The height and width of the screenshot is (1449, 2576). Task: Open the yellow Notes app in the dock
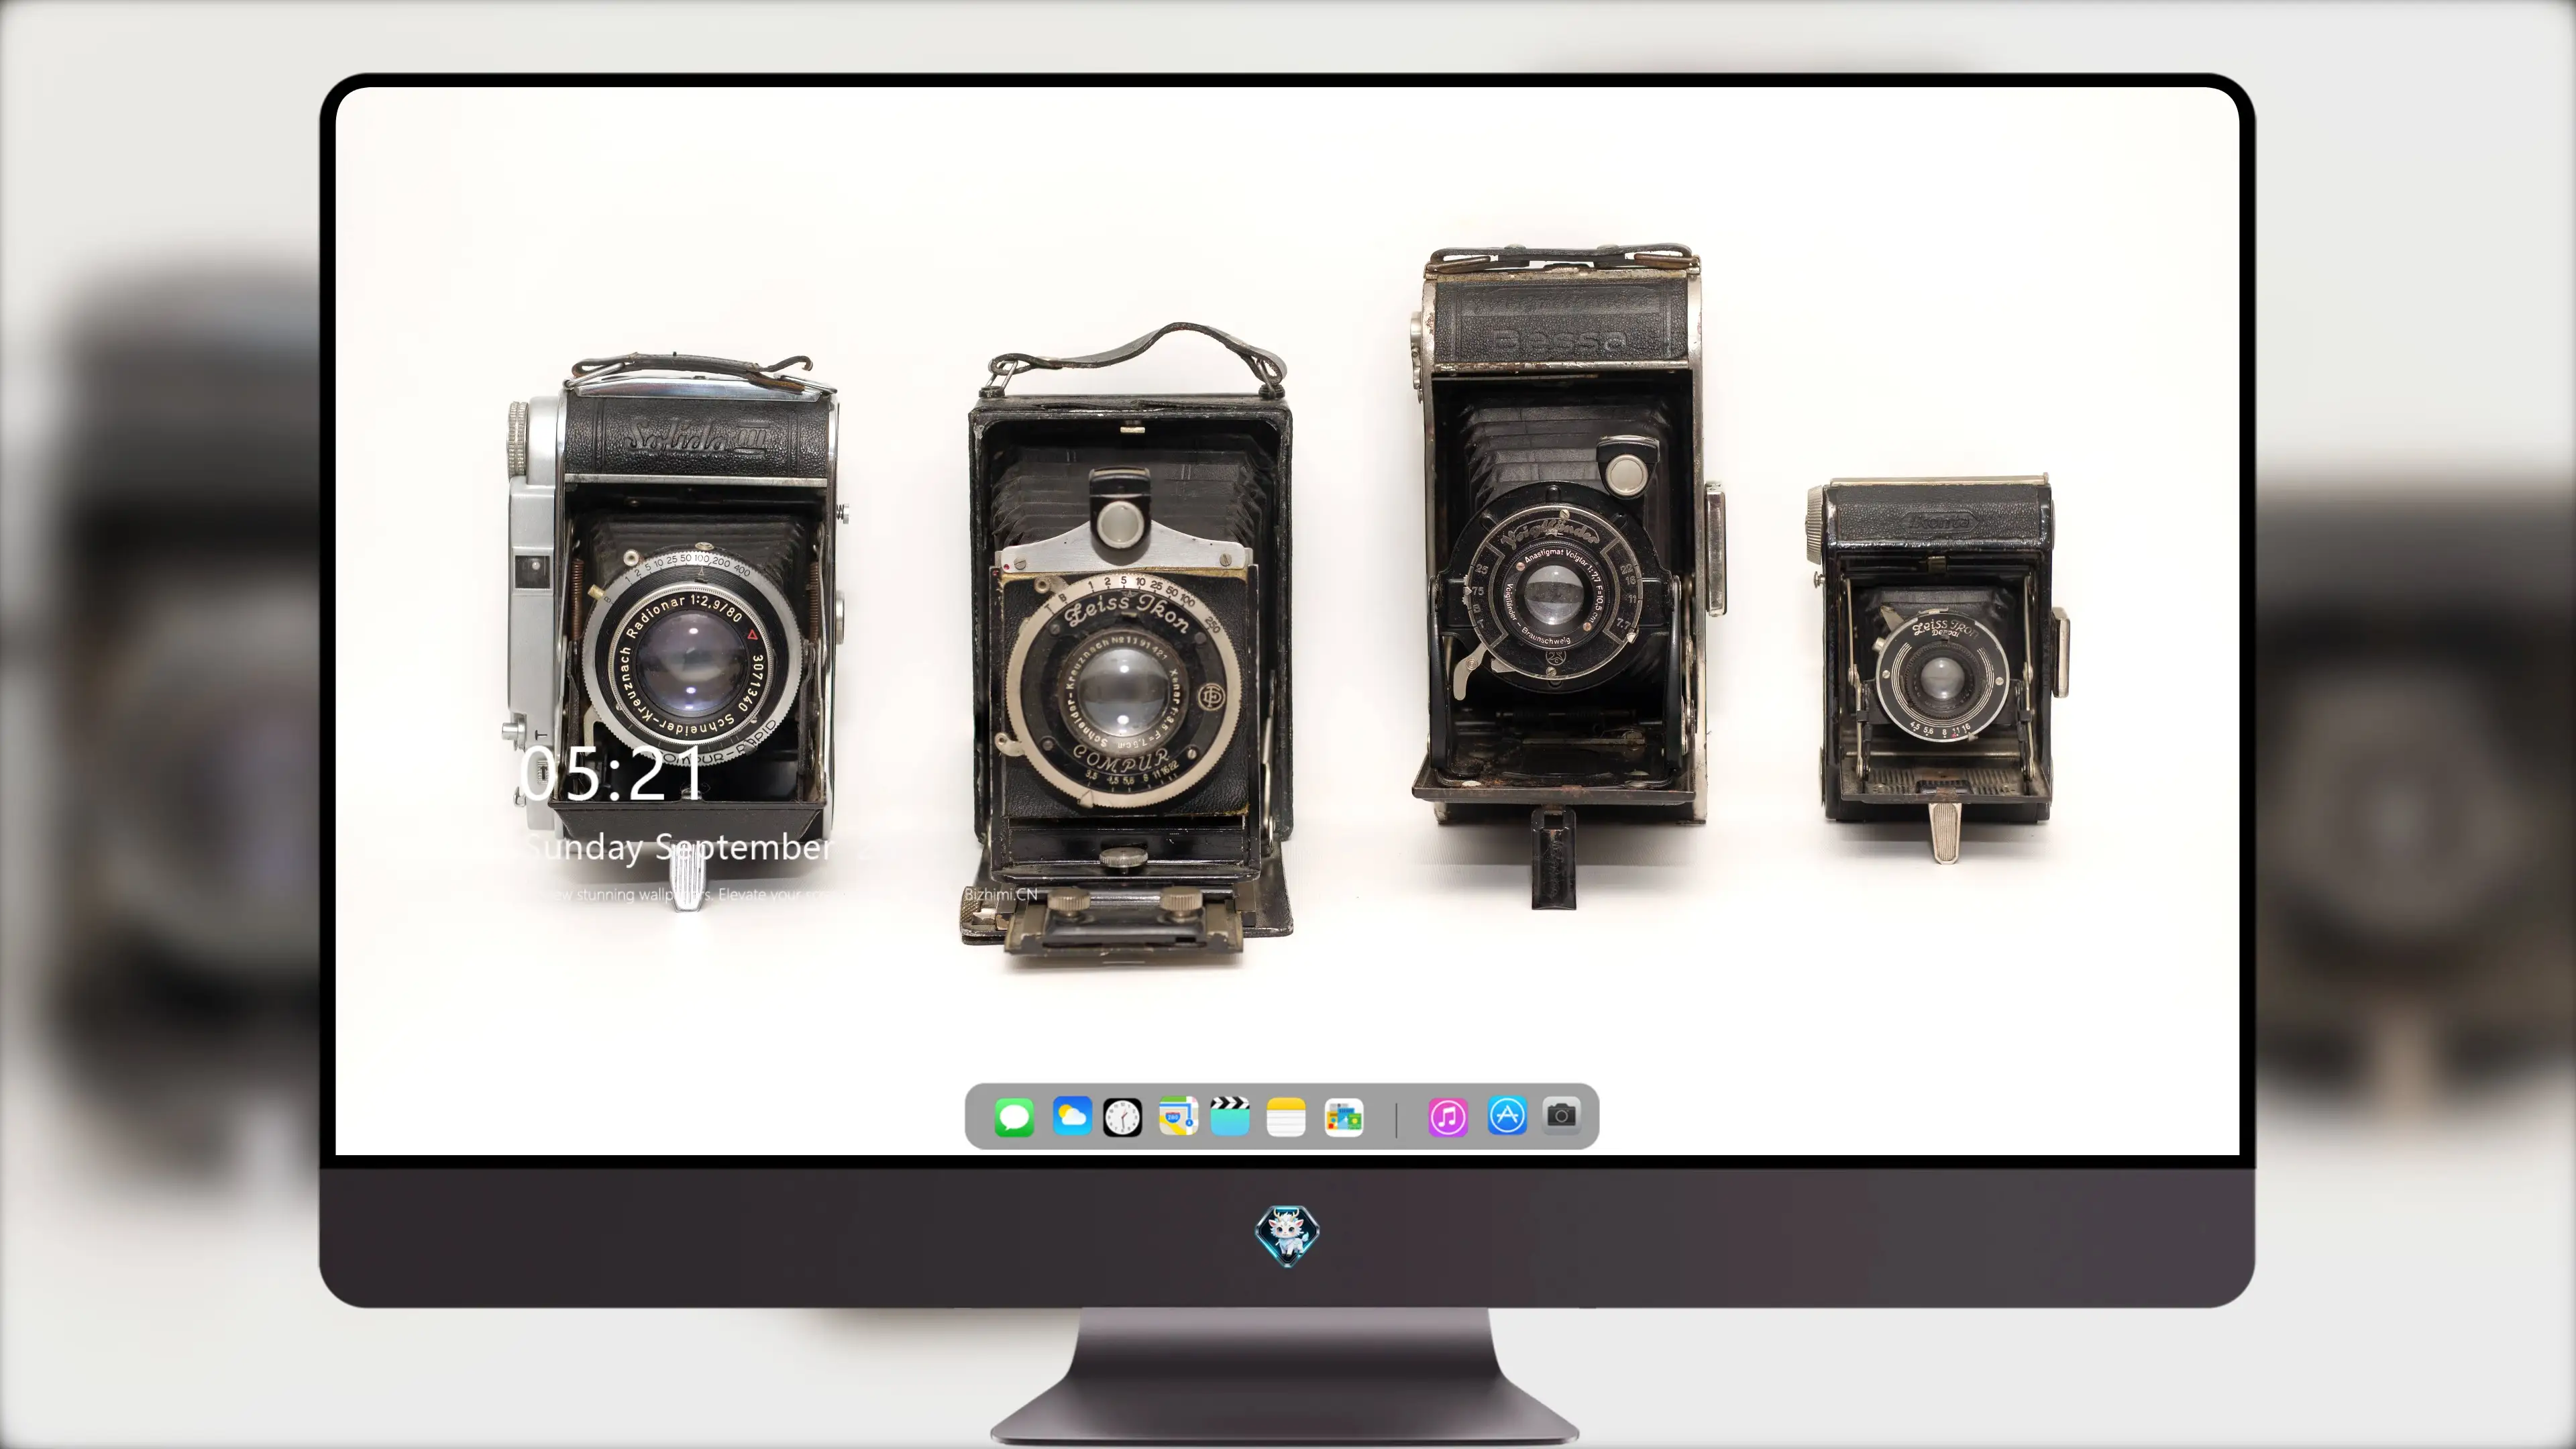point(1286,1117)
